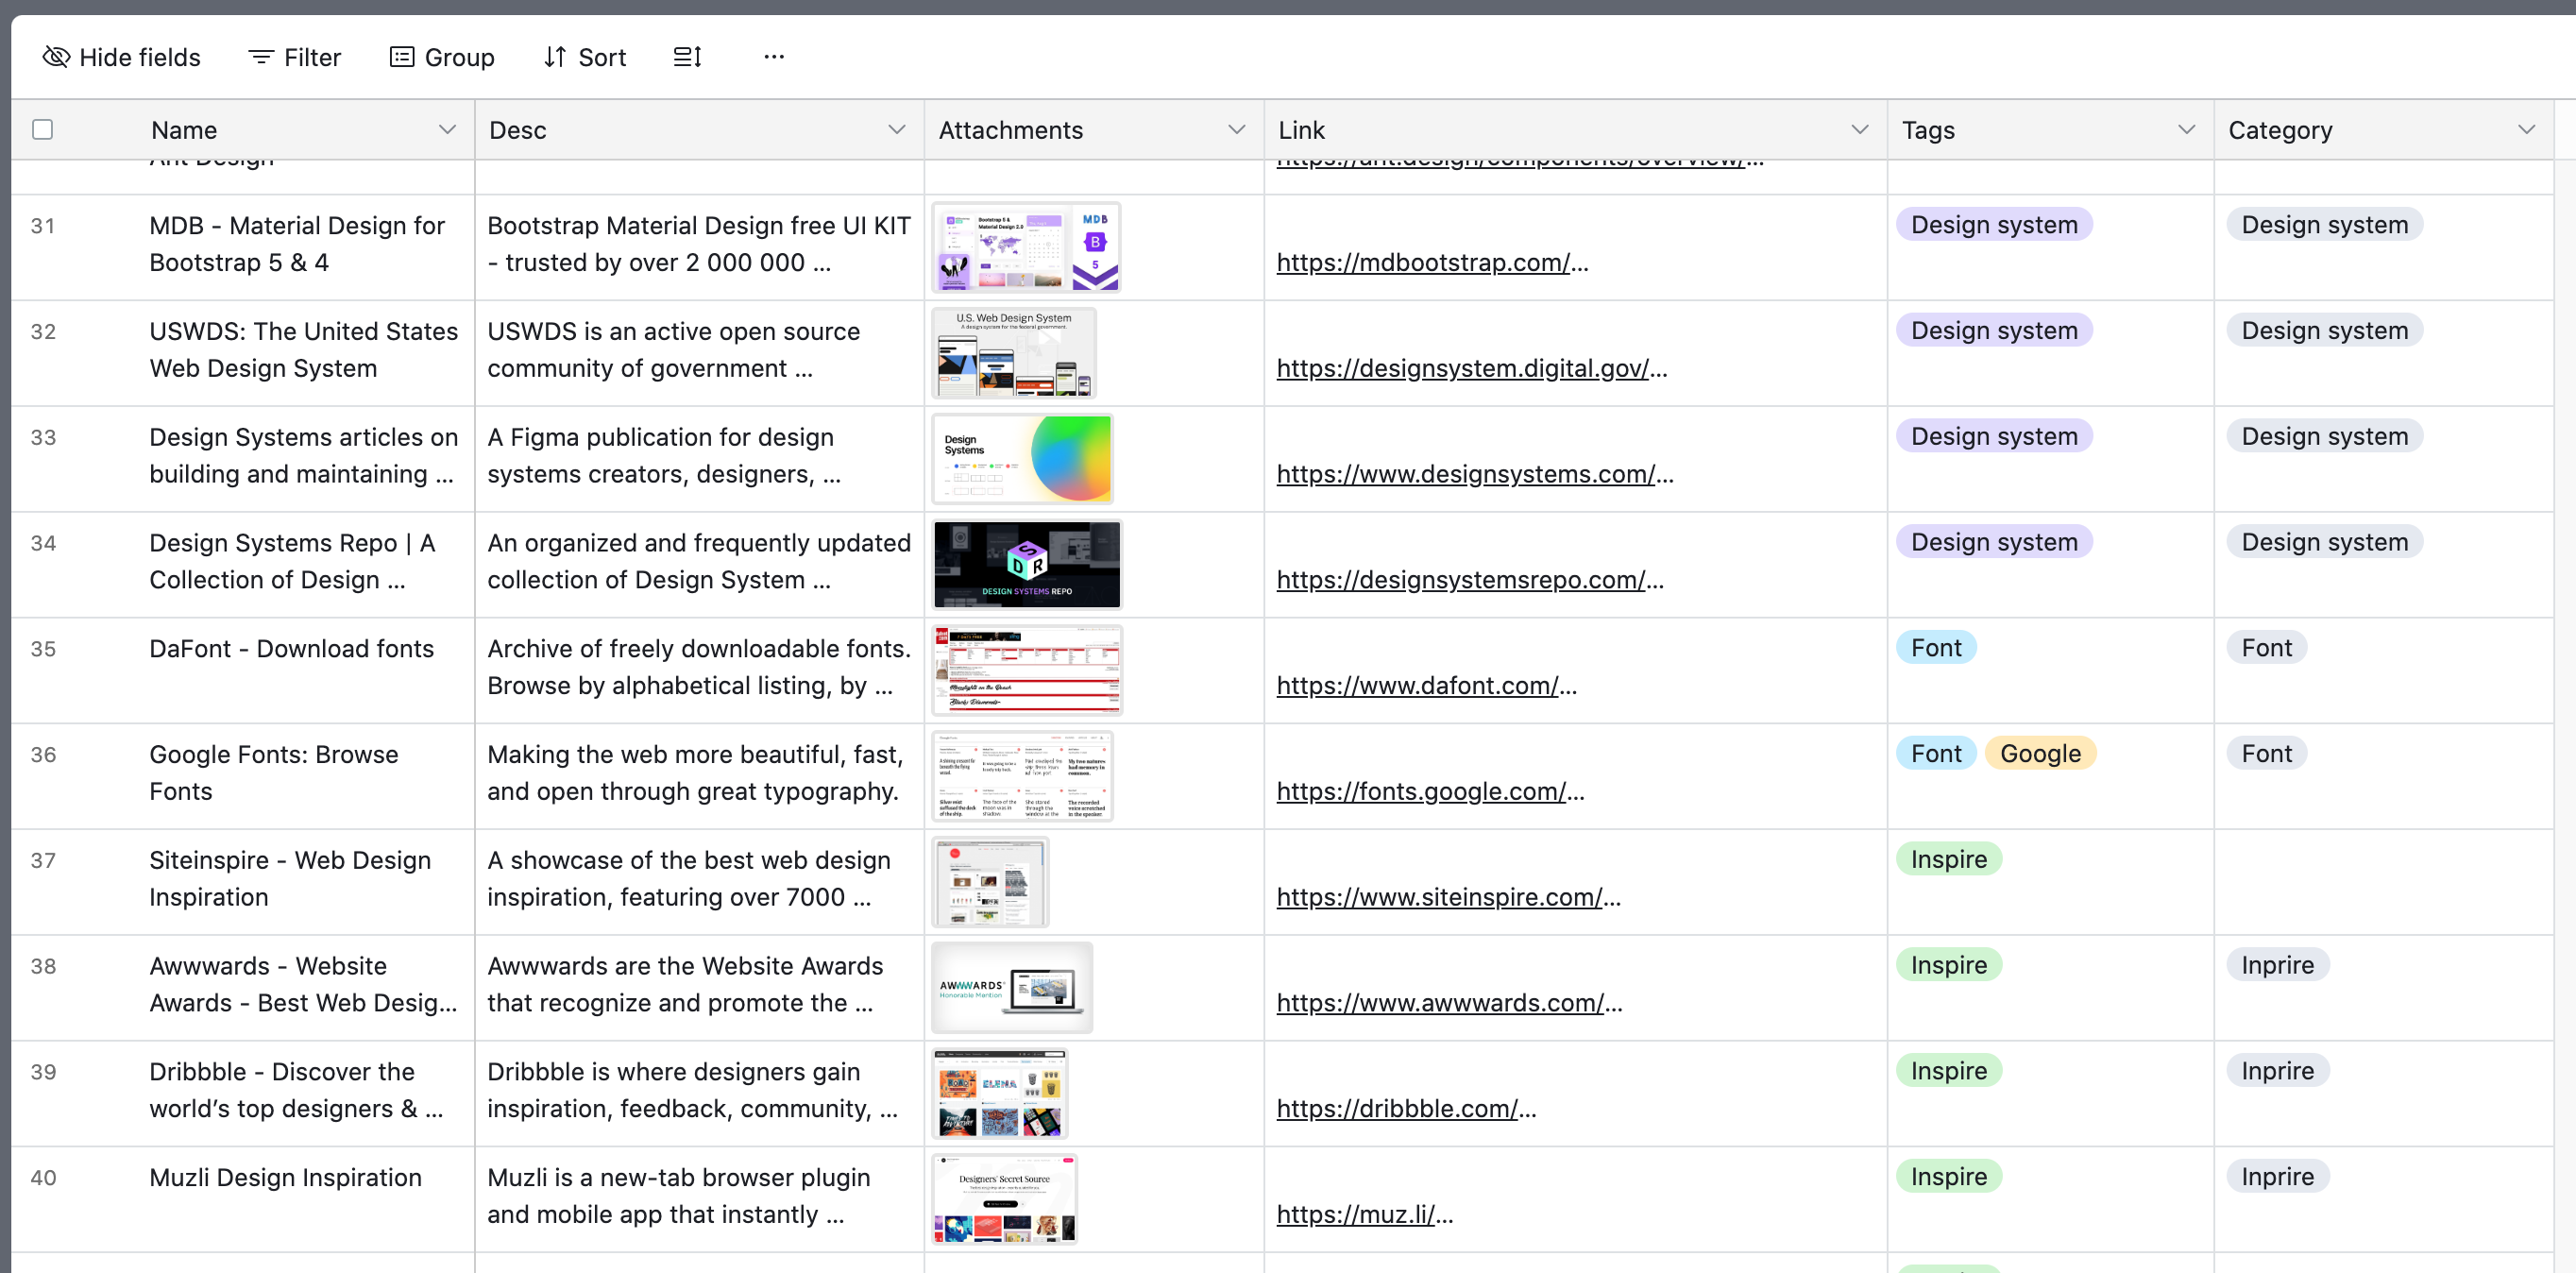The image size is (2576, 1273).
Task: Open the mdbootstrap.com link
Action: pos(1422,262)
